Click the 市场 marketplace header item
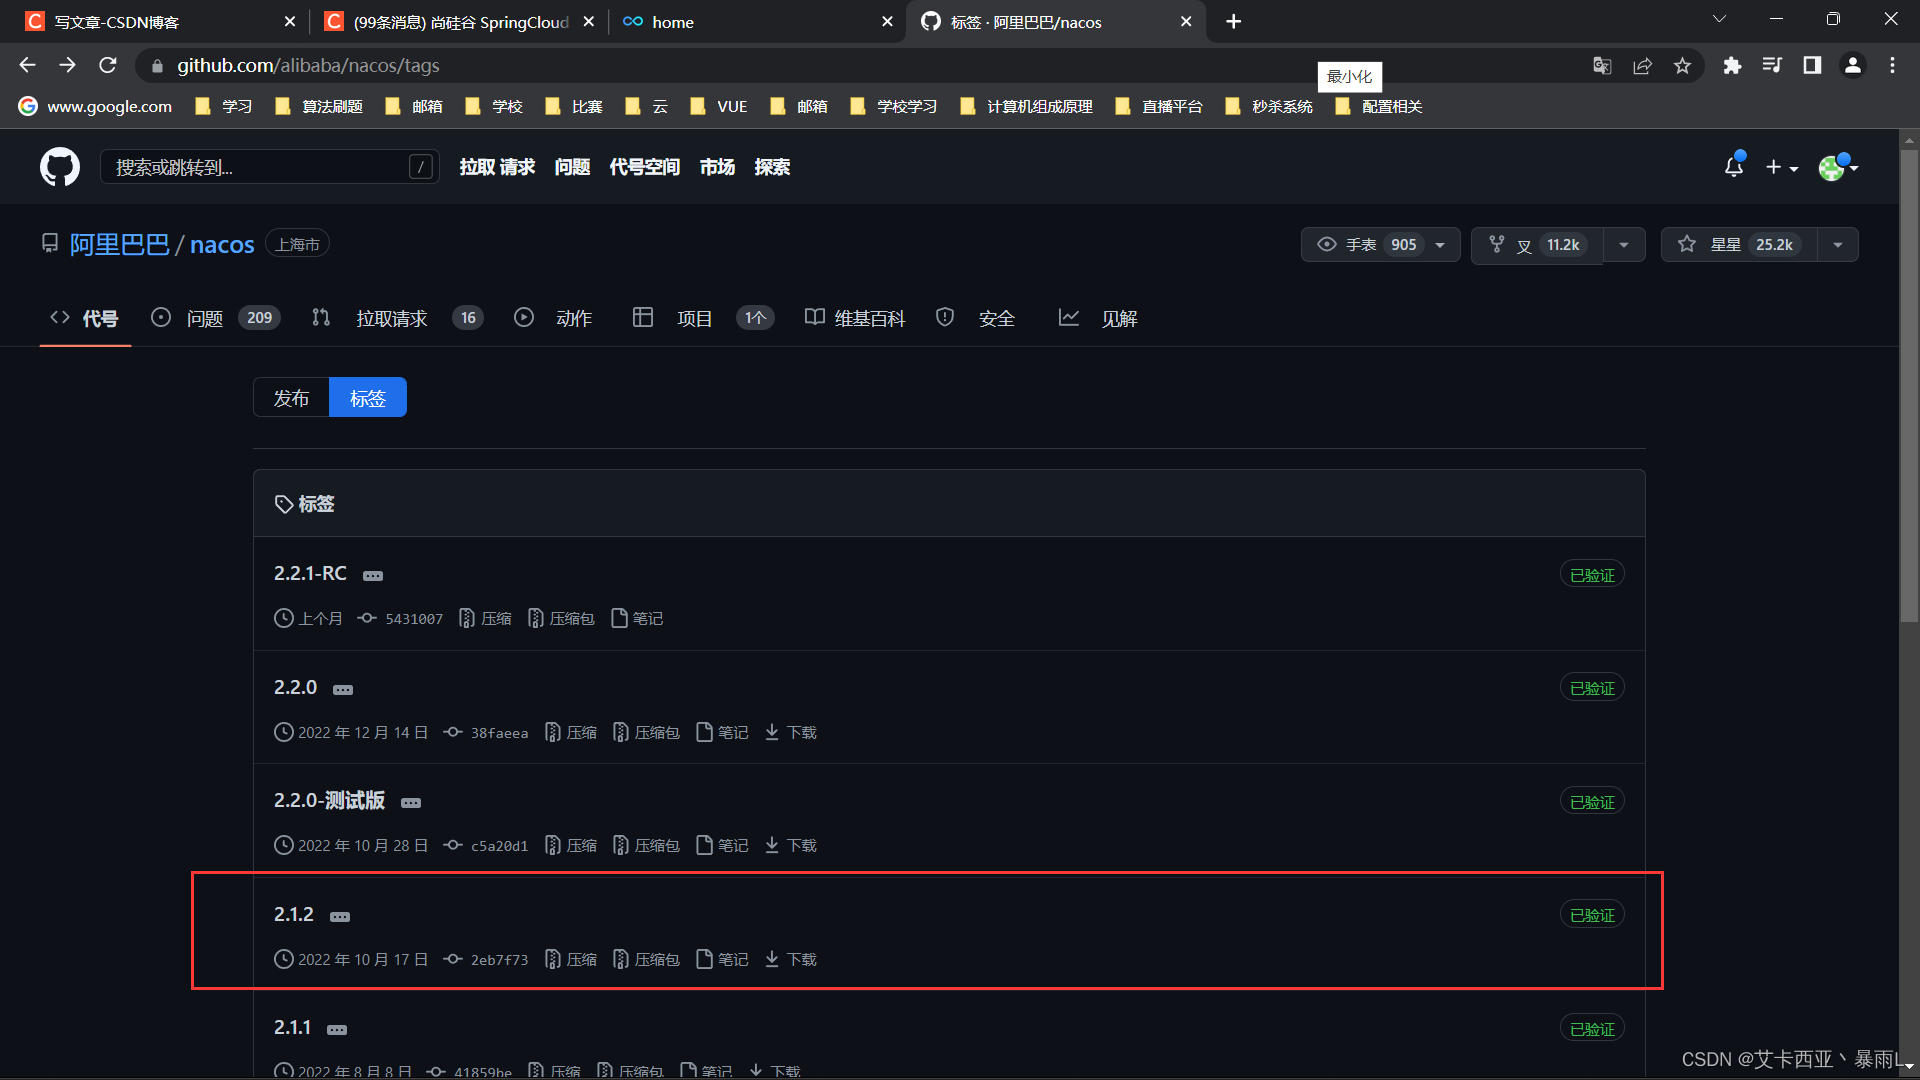1920x1080 pixels. click(717, 167)
